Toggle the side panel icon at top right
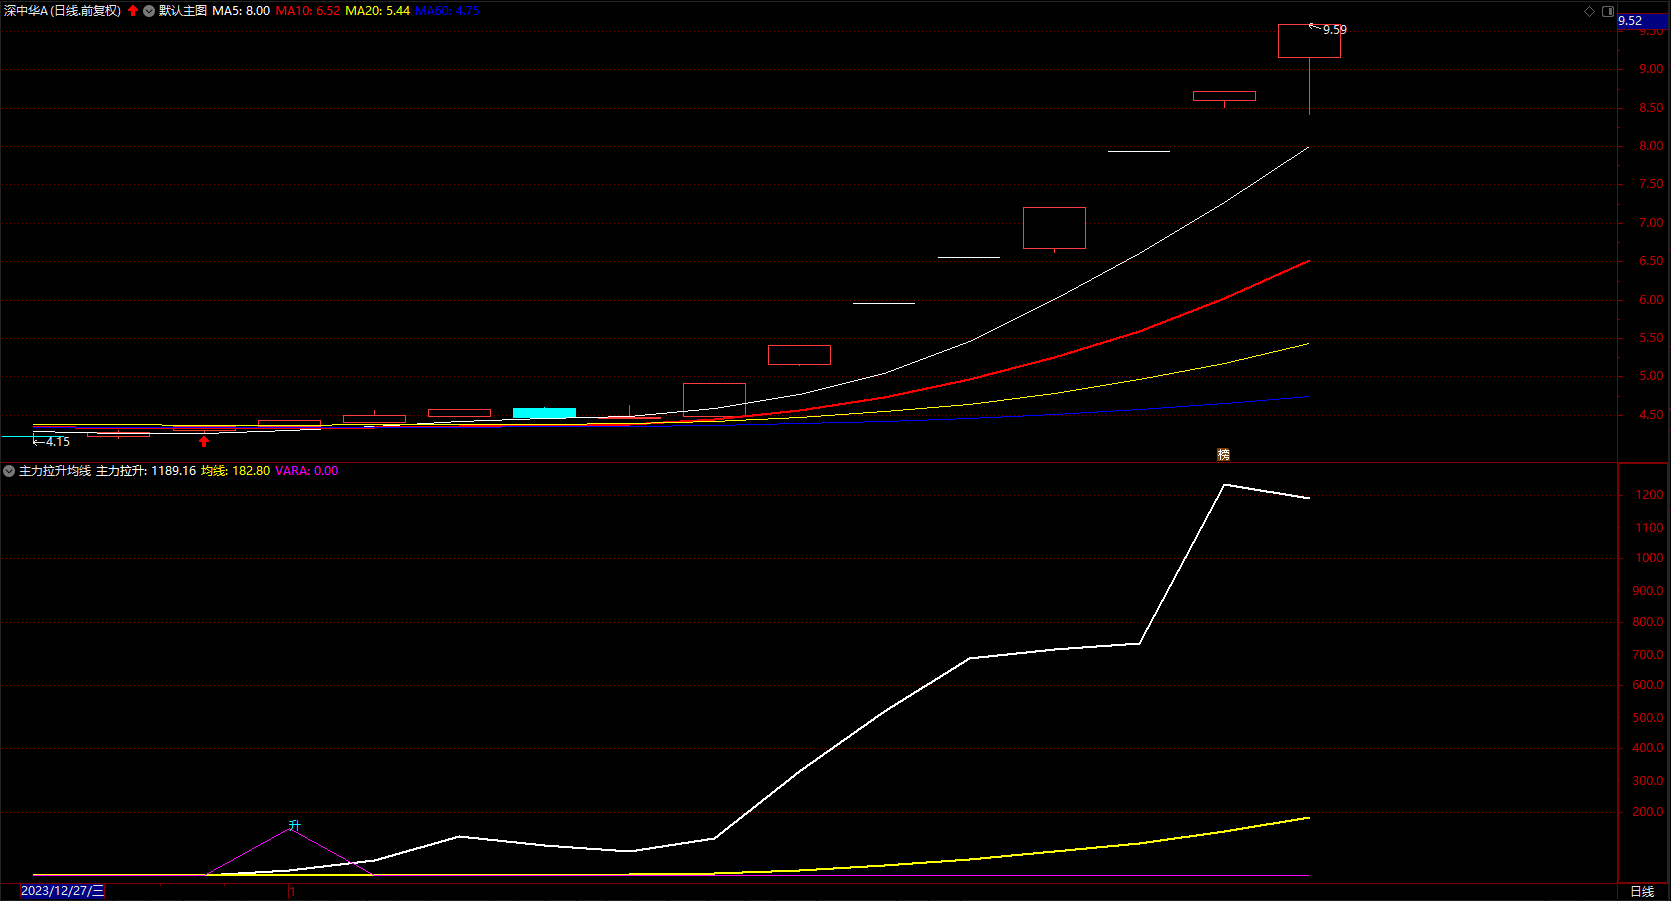Viewport: 1671px width, 901px height. point(1608,11)
